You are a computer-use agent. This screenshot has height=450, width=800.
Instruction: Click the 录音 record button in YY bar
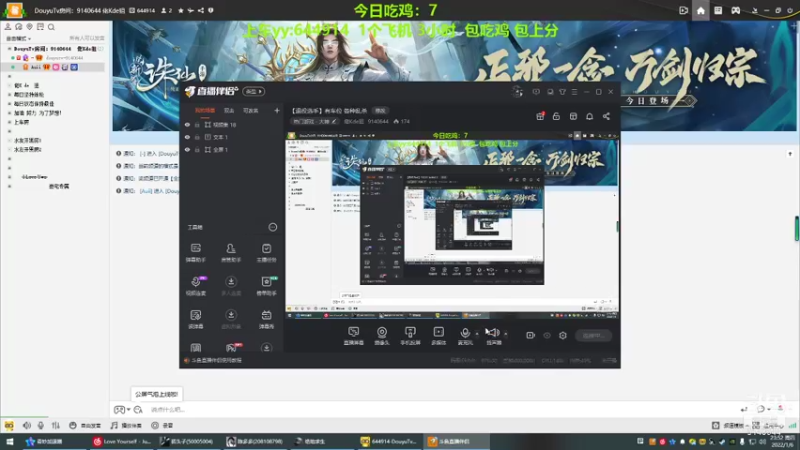click(162, 425)
